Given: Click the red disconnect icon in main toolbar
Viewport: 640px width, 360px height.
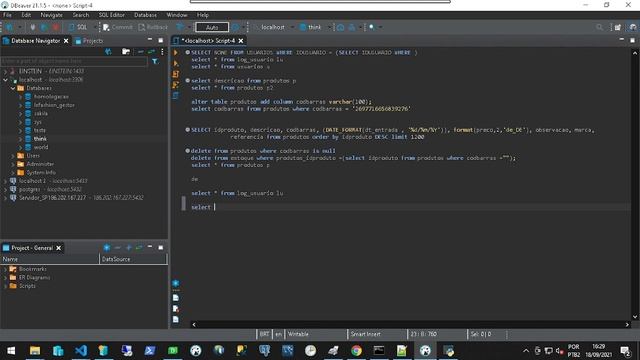Looking at the screenshot, I should (56, 27).
